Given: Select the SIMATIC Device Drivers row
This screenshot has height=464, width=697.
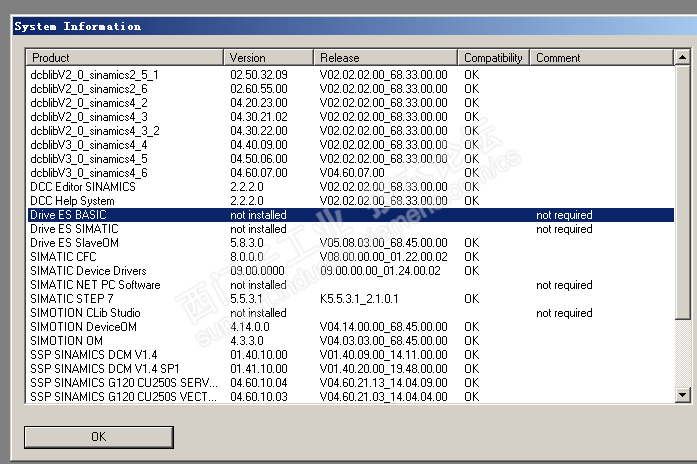Looking at the screenshot, I should tap(350, 271).
